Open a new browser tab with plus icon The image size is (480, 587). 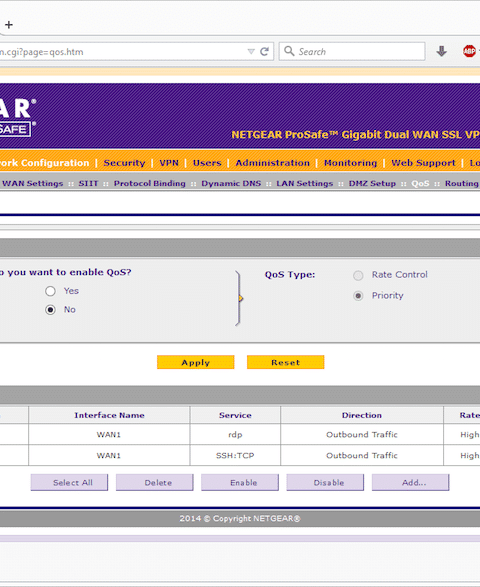coord(9,25)
